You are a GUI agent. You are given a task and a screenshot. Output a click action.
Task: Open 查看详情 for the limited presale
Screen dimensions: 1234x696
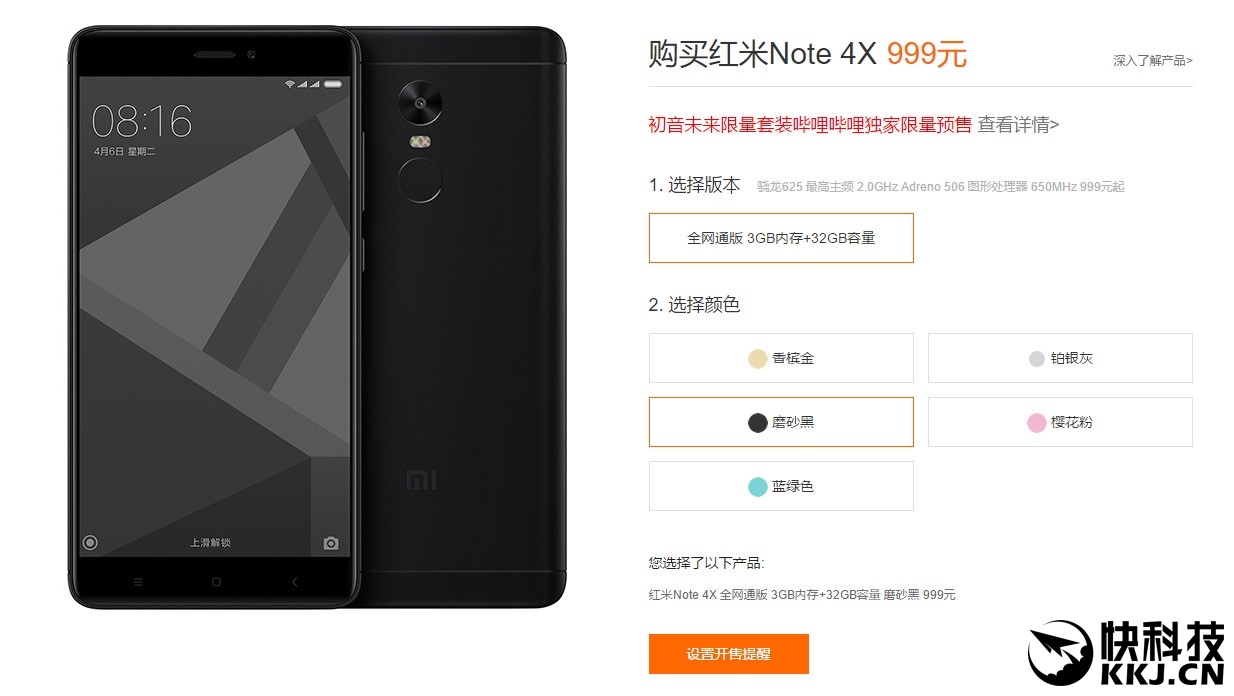[x=1018, y=125]
